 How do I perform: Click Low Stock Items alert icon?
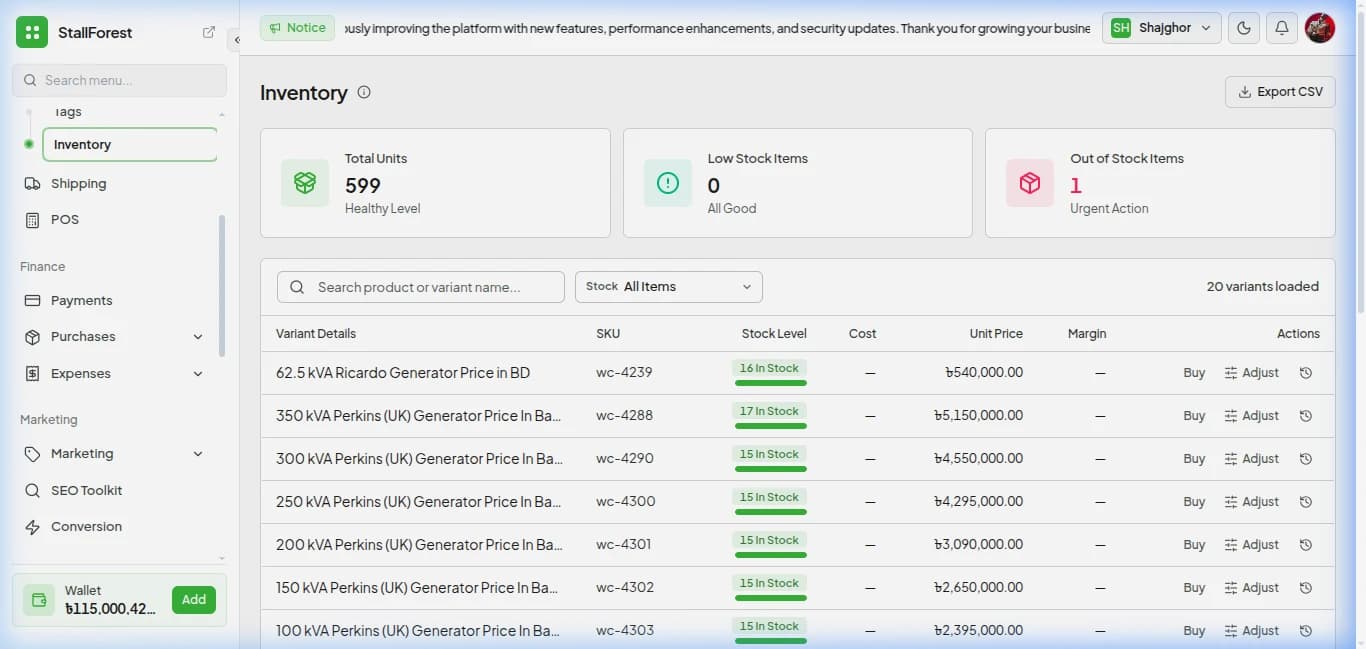tap(668, 183)
